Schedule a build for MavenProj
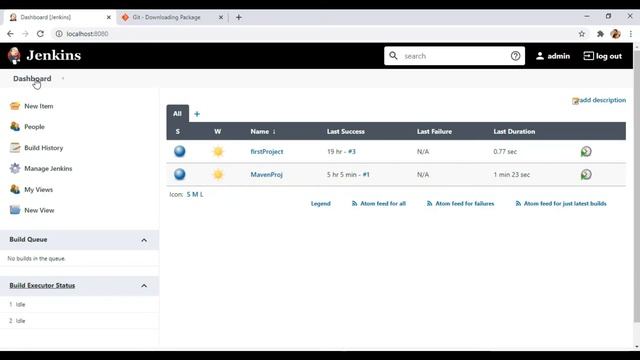Image resolution: width=640 pixels, height=360 pixels. tap(586, 174)
